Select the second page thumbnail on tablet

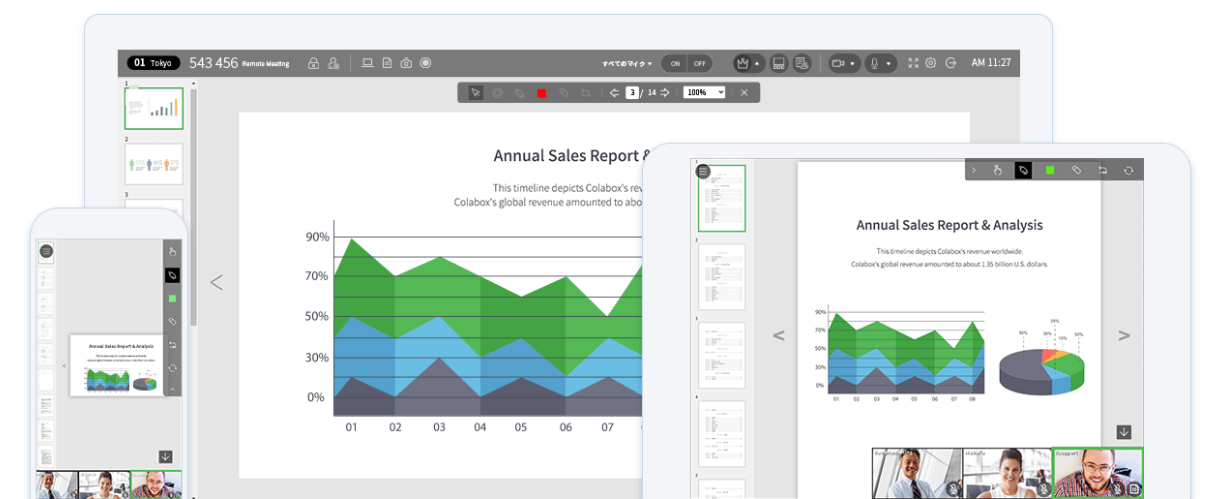pos(722,277)
